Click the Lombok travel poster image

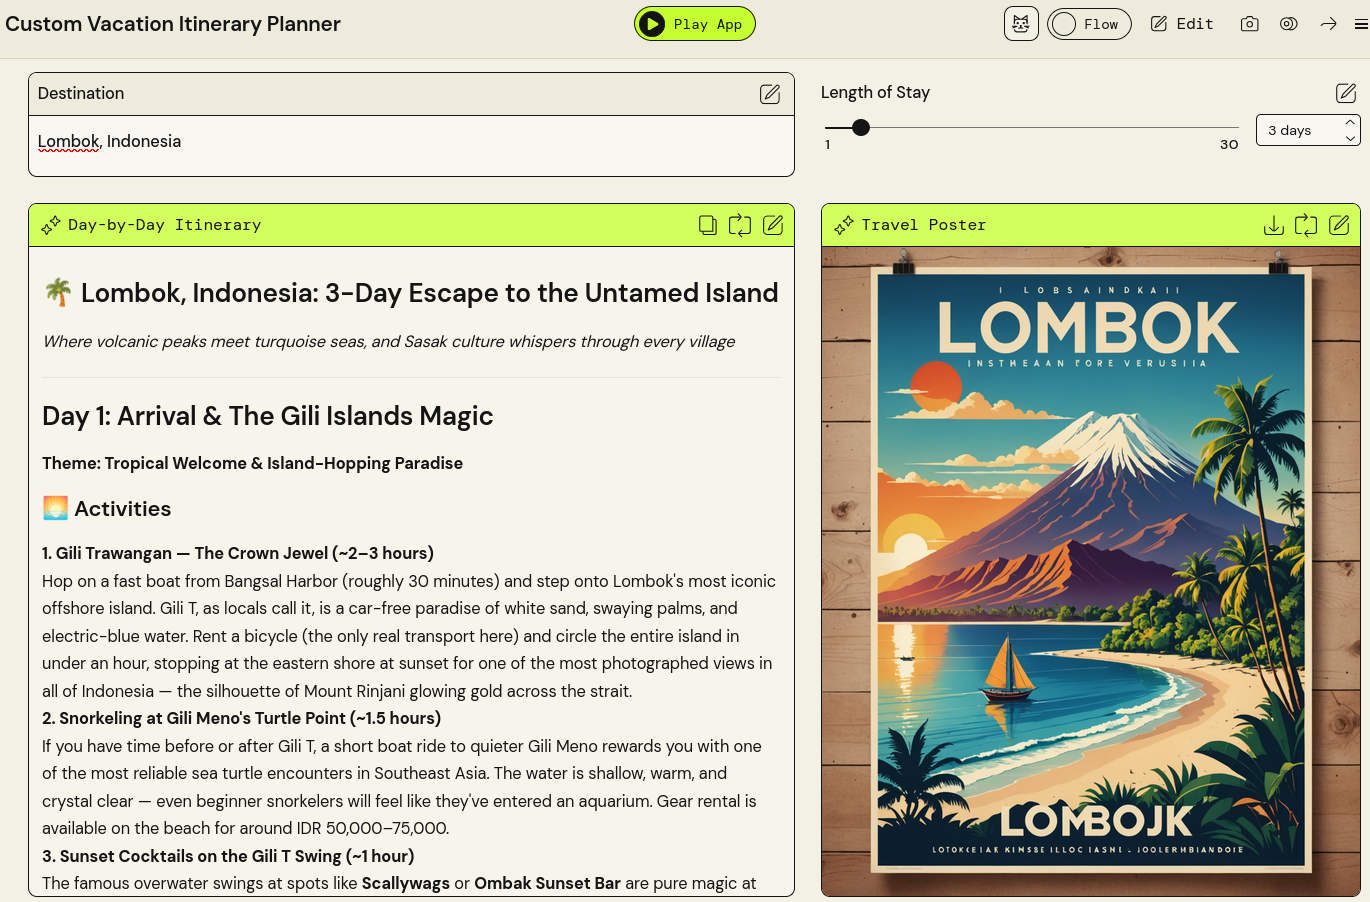click(x=1091, y=571)
